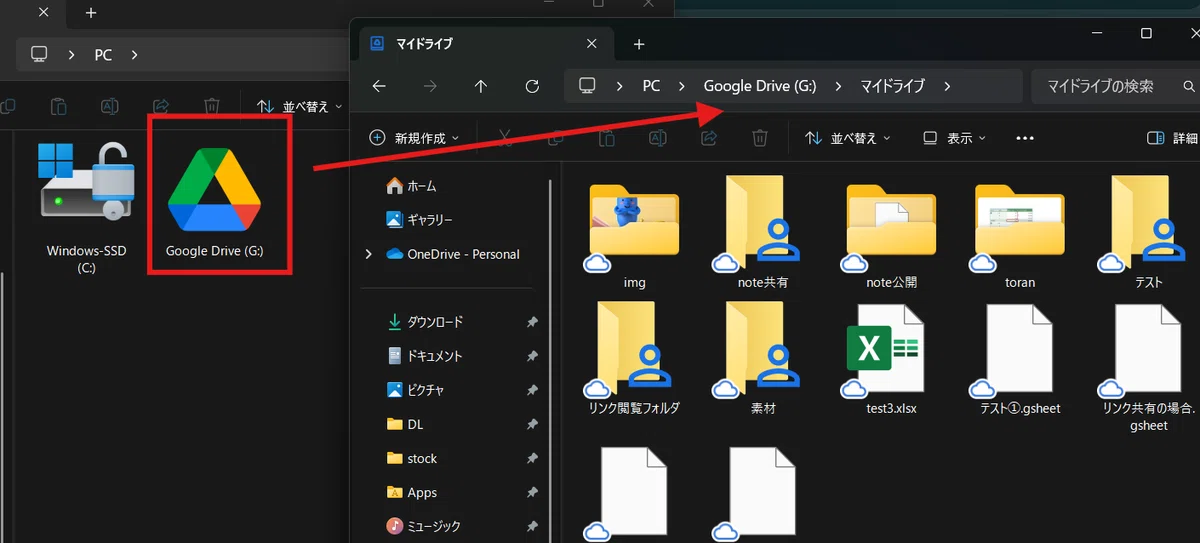The image size is (1200, 543).
Task: Open 並べ替え dropdown in the PC window
Action: tap(299, 106)
